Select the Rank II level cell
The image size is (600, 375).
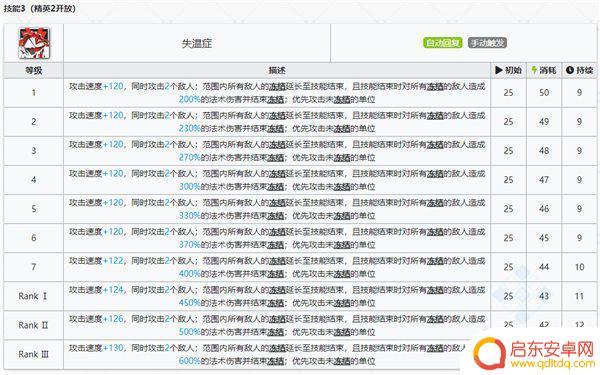click(x=33, y=325)
